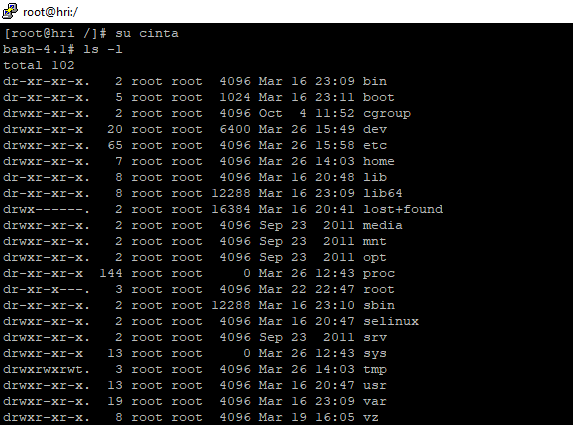Click the 'su cinta' command text
This screenshot has width=573, height=425.
(147, 33)
